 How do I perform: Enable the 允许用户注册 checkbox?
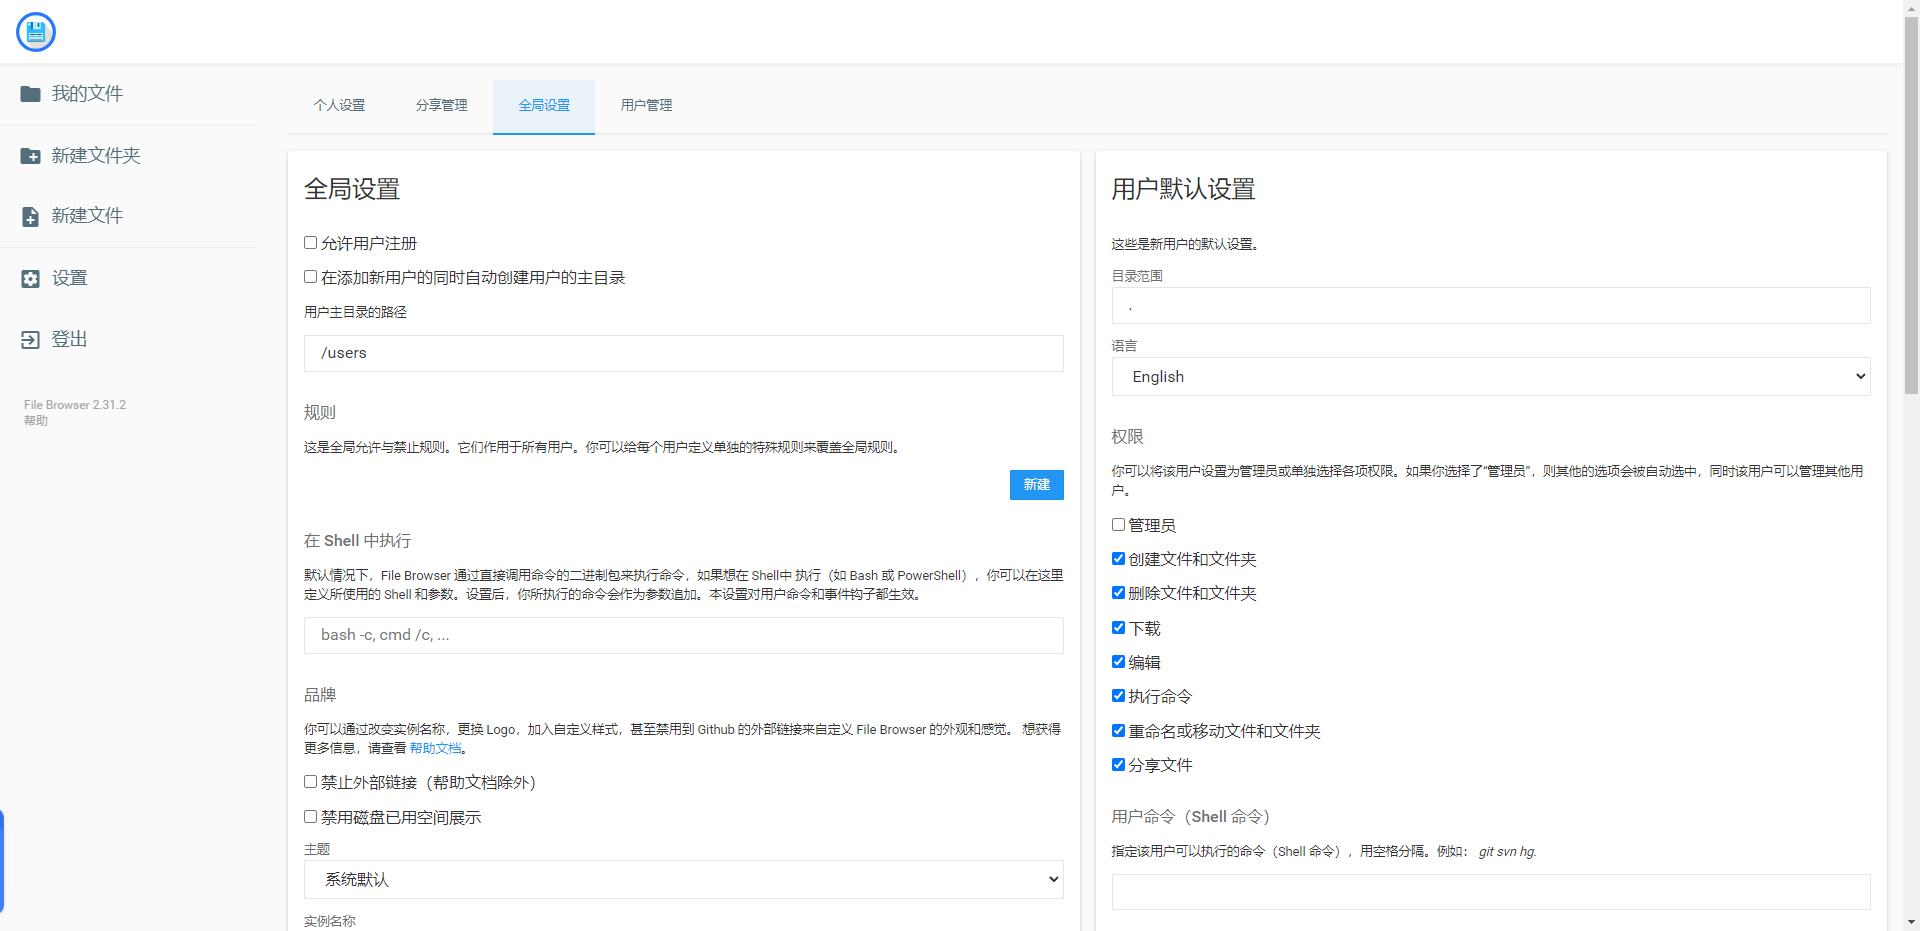(310, 242)
